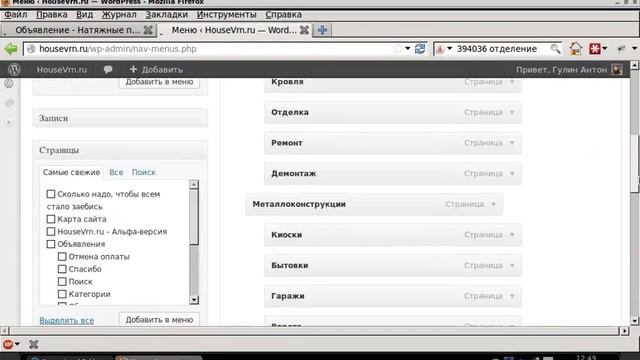Open the Справка menu
640x360 pixels.
pyautogui.click(x=284, y=15)
